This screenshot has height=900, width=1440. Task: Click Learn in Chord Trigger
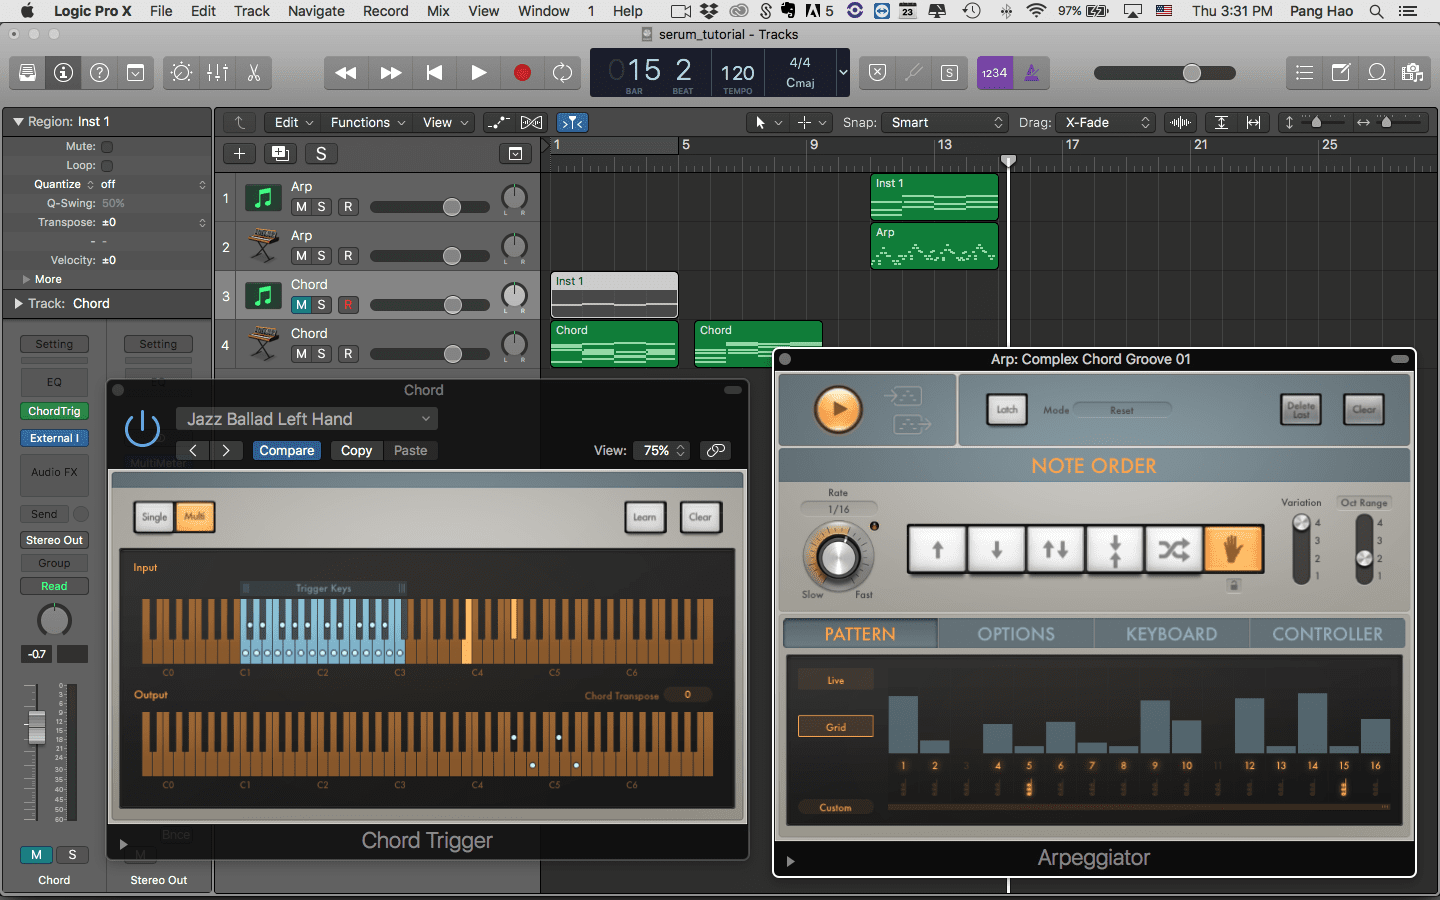coord(645,517)
